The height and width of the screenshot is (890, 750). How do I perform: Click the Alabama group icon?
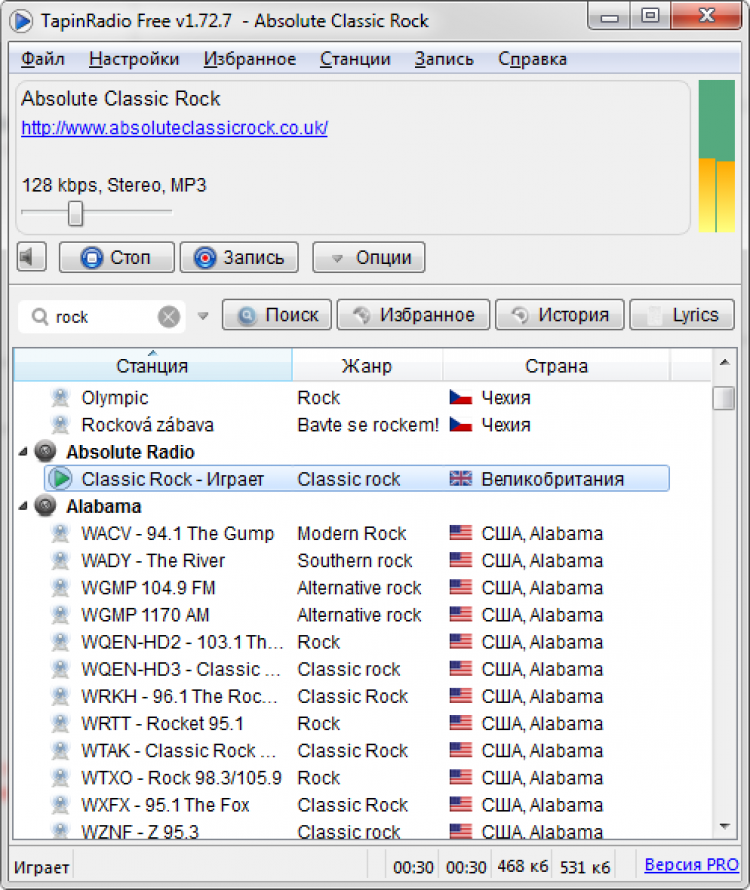click(45, 506)
